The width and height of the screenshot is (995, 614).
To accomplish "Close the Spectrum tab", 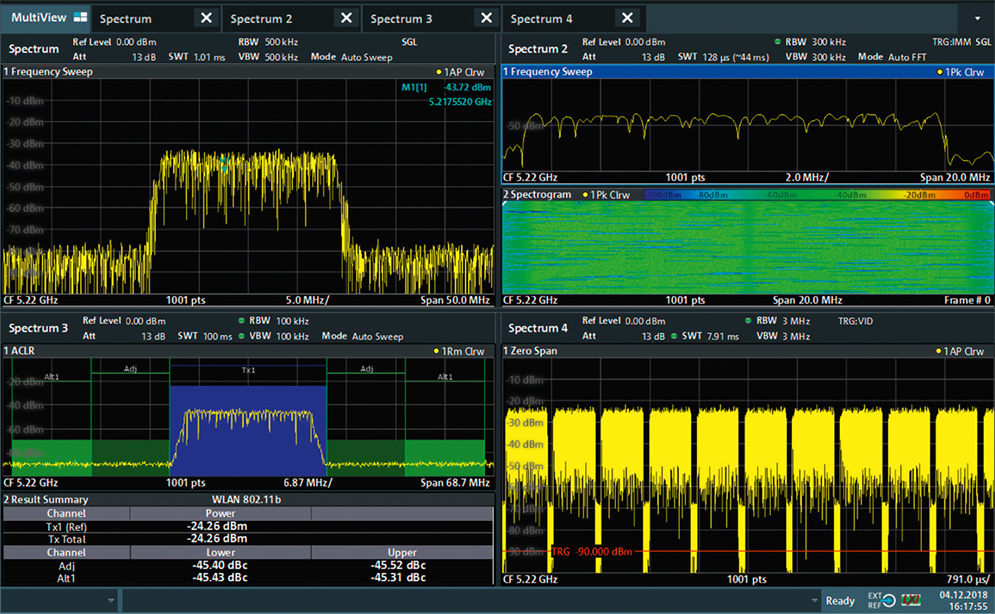I will coord(205,18).
